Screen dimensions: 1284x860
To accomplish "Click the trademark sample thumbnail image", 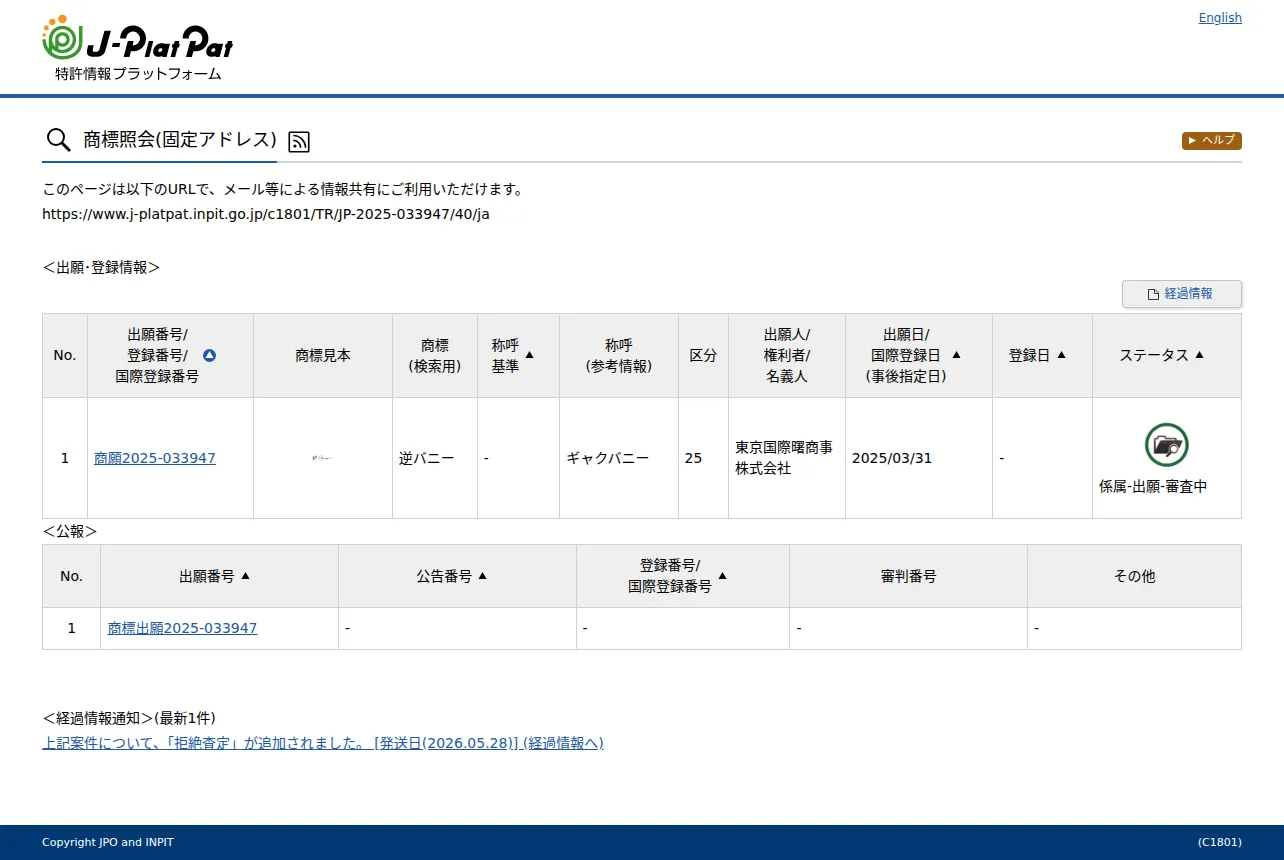I will [322, 458].
